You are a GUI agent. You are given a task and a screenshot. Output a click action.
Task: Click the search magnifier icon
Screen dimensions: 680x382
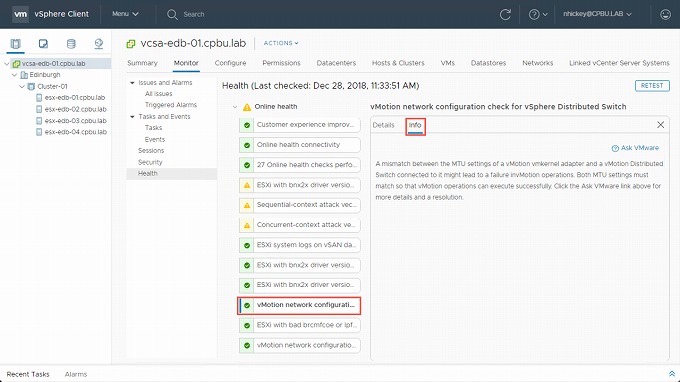point(172,14)
